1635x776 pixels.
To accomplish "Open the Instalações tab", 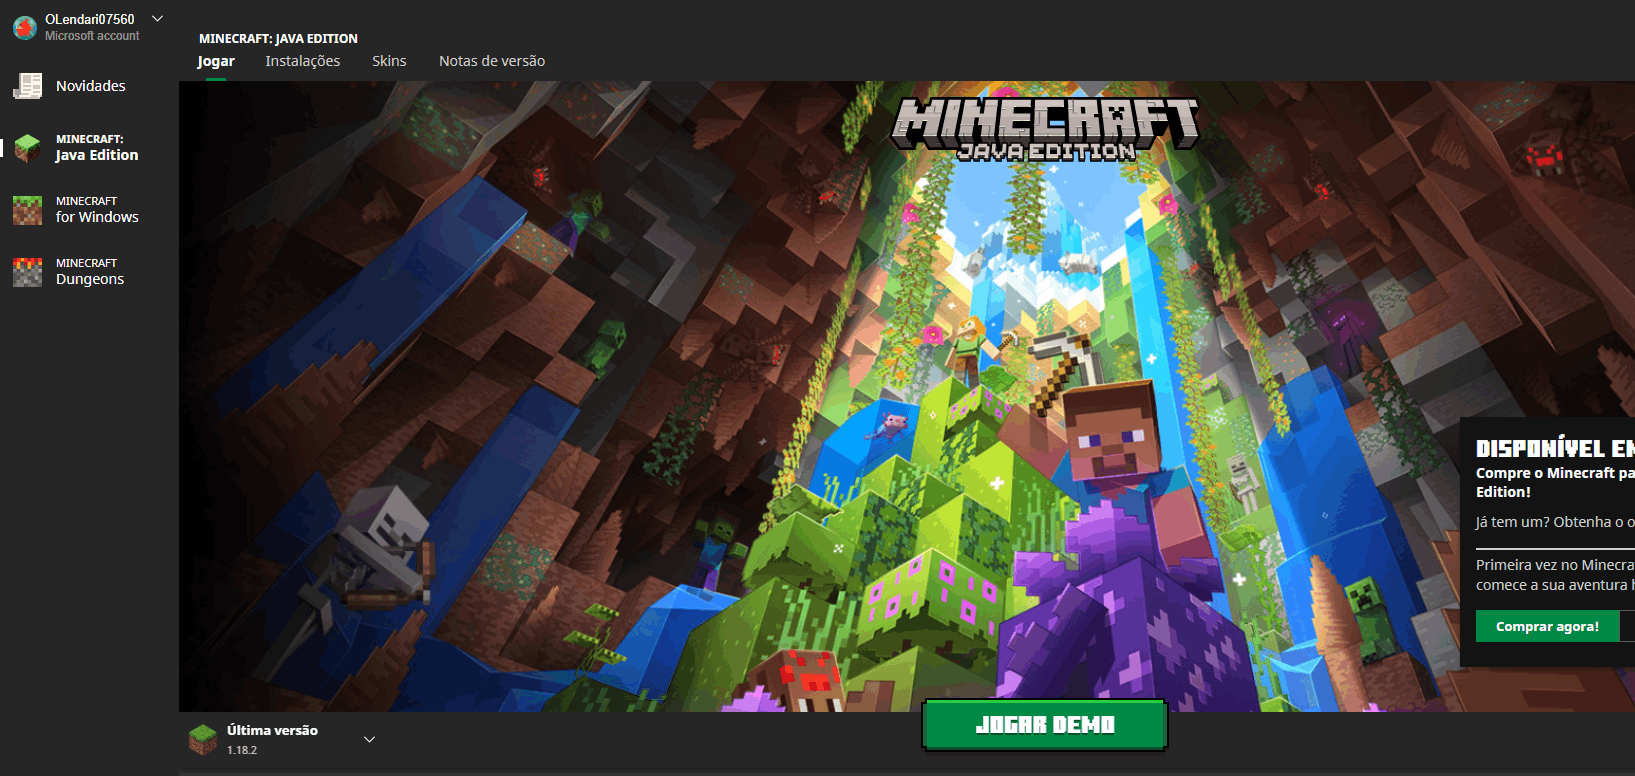I will click(x=303, y=61).
